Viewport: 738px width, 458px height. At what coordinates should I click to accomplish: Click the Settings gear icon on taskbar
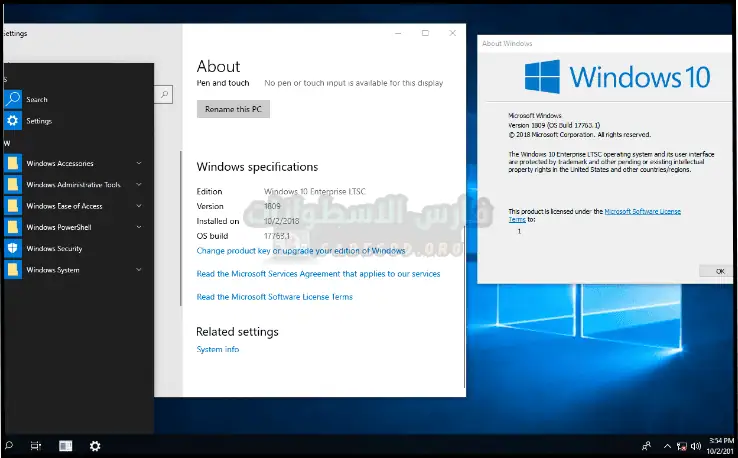tap(95, 445)
